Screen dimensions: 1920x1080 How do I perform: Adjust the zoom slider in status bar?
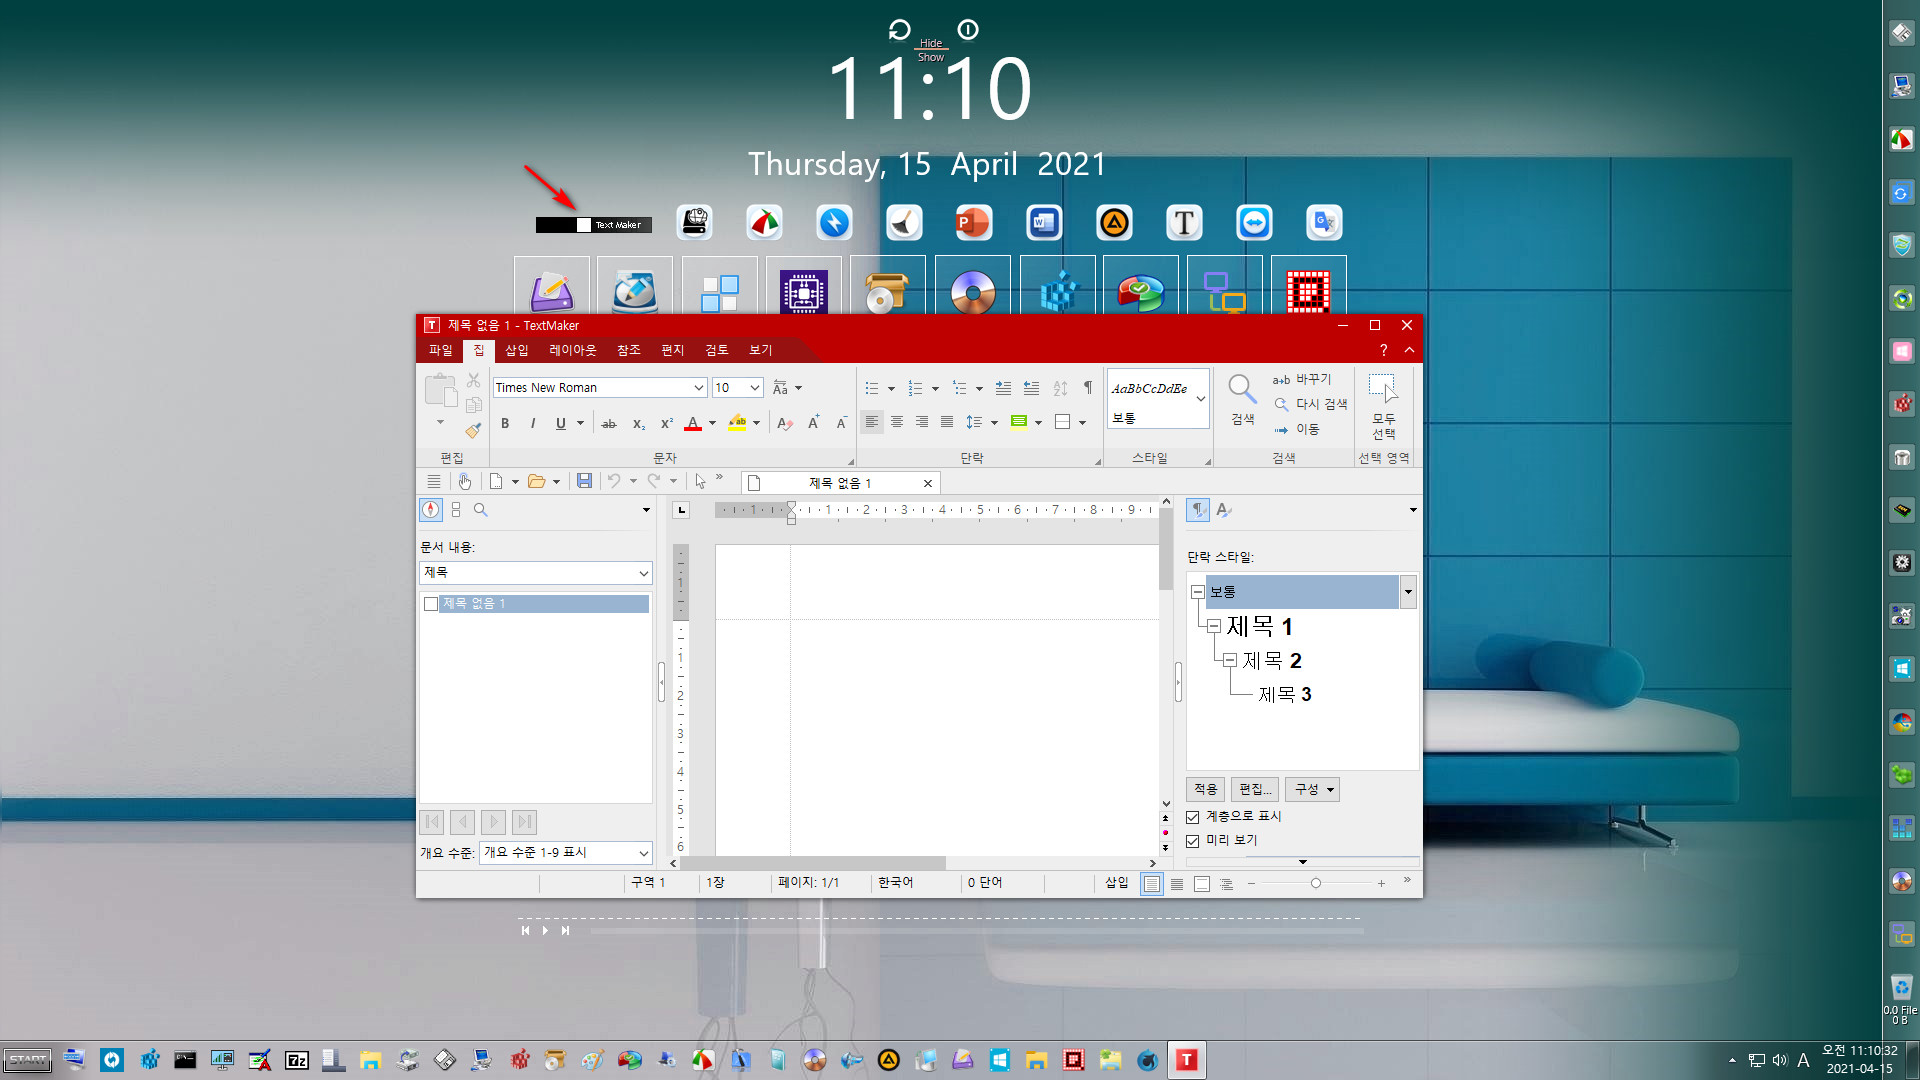tap(1316, 883)
